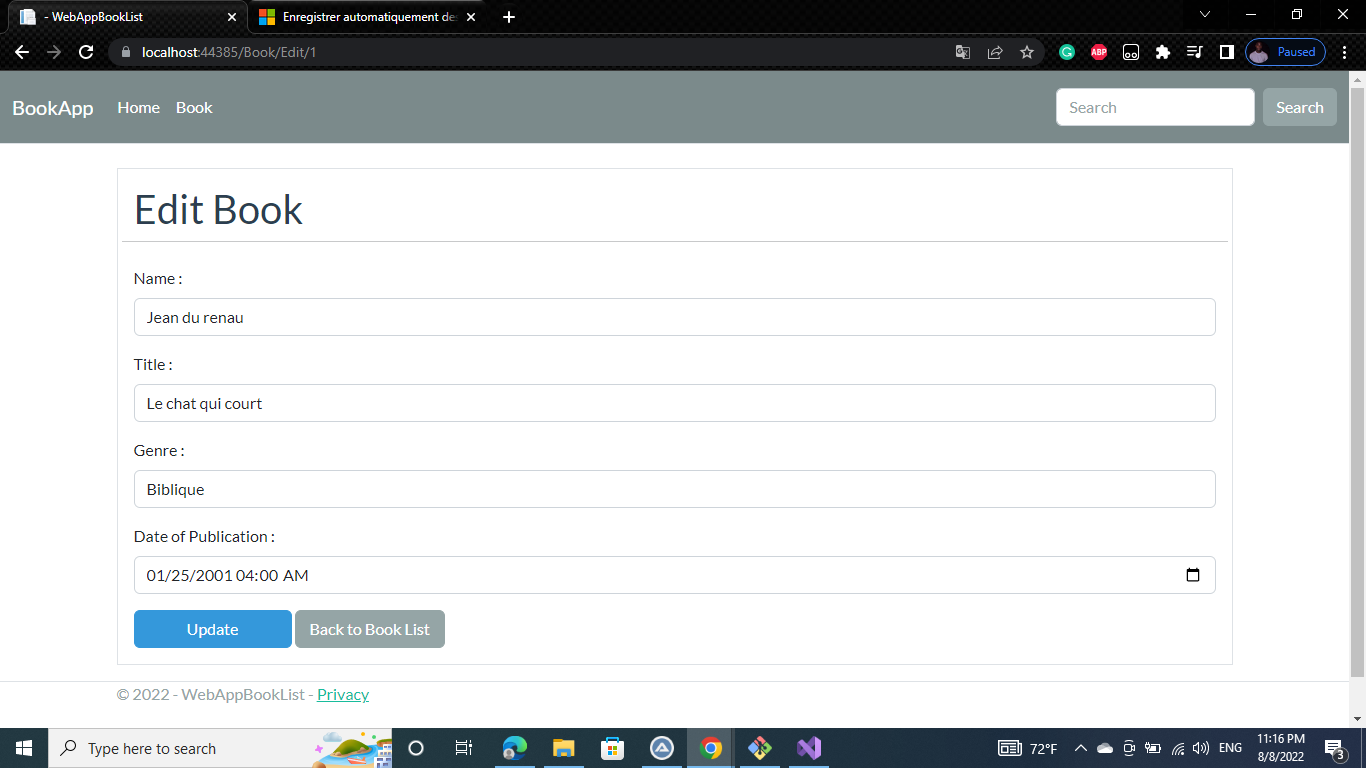Reload the current page
The width and height of the screenshot is (1366, 768).
coord(86,52)
